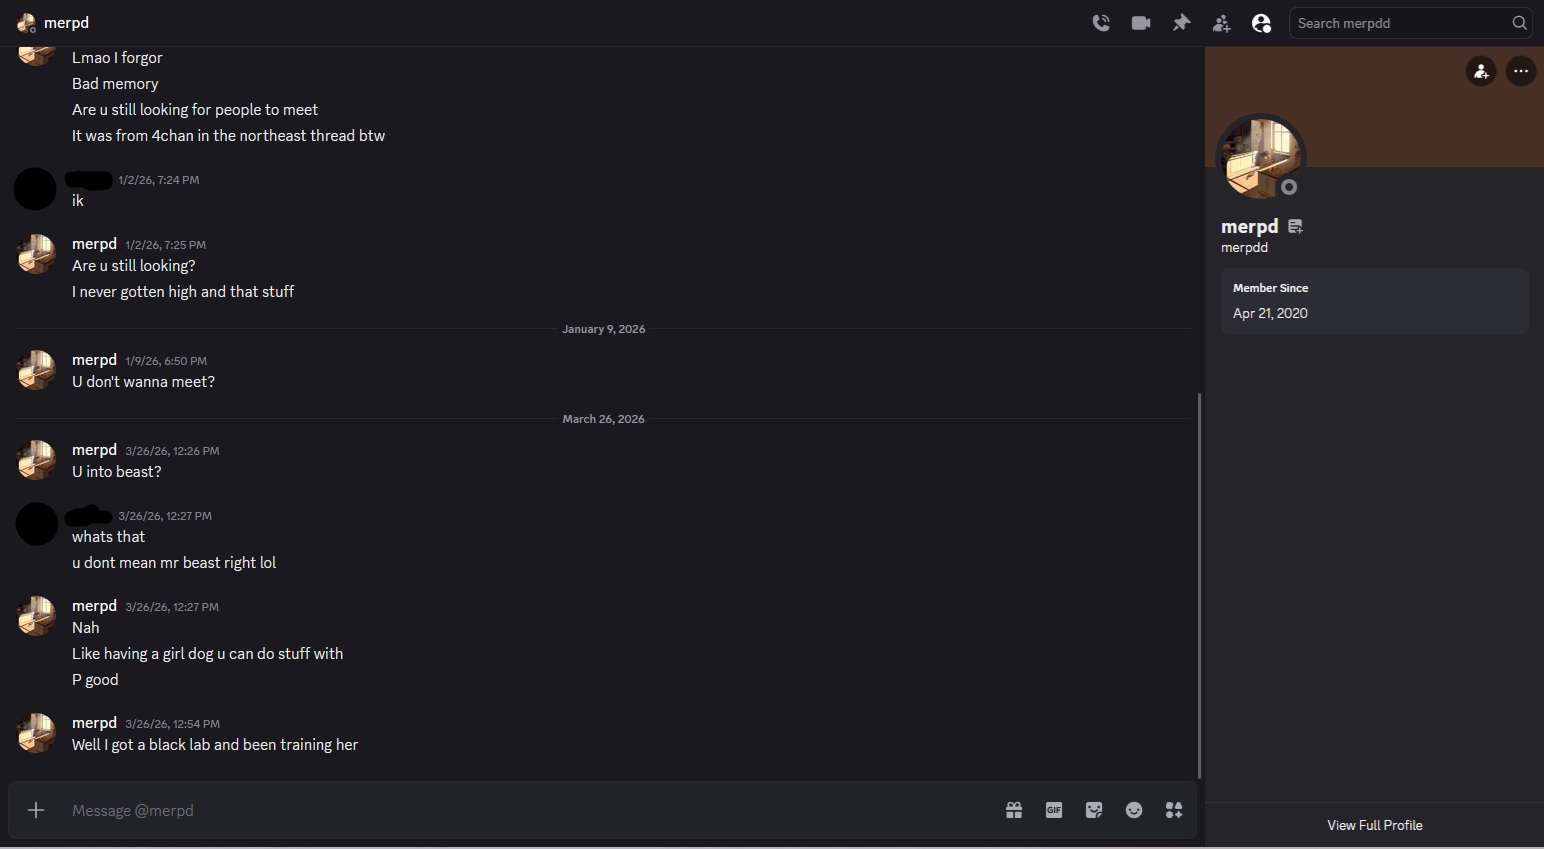Click the 3/26/26, 12:54 PM timestamp

172,724
